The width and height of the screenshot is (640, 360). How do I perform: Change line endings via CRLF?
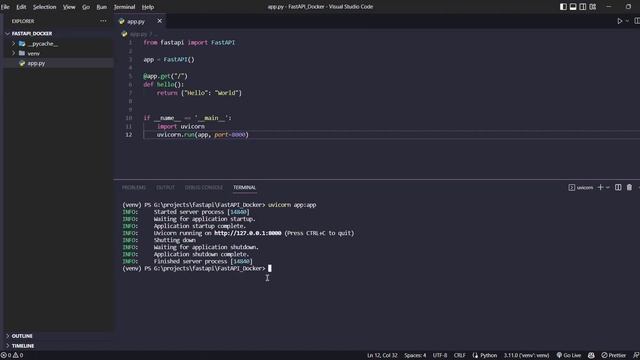(459, 356)
